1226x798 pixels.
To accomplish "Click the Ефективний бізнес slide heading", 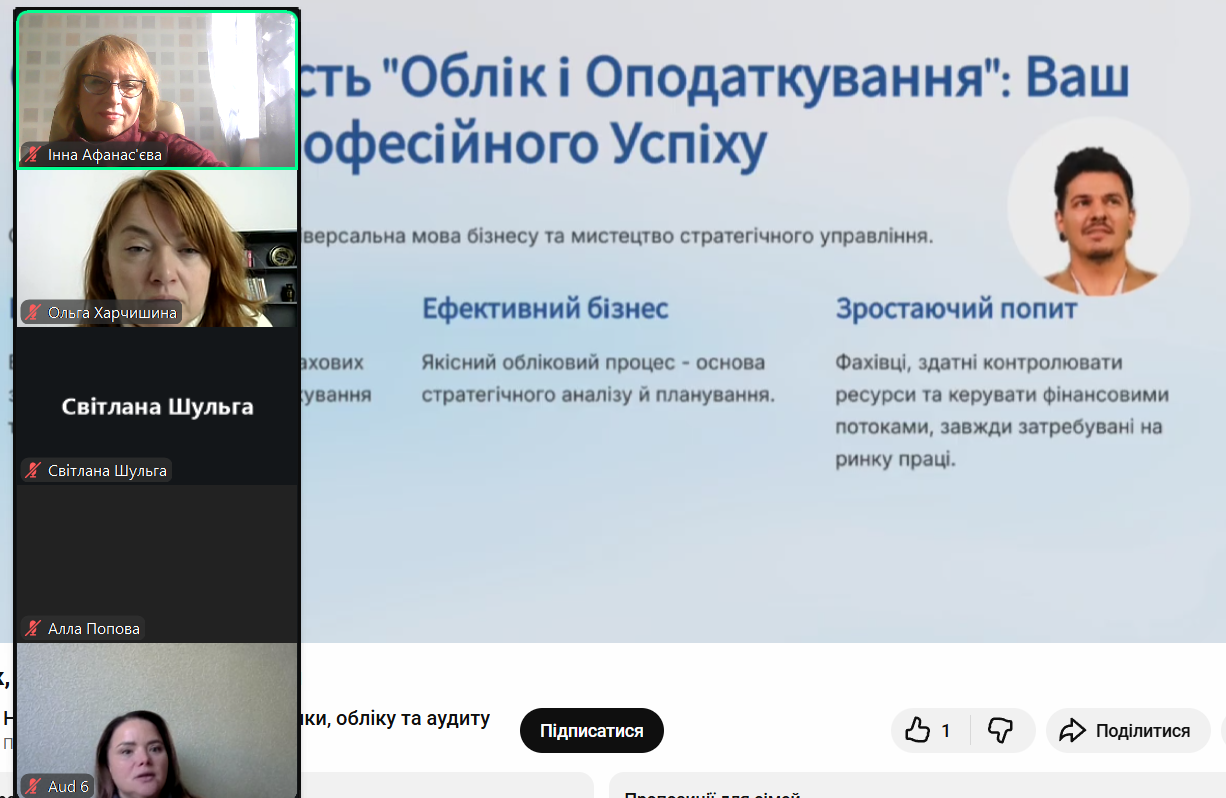I will (x=545, y=309).
